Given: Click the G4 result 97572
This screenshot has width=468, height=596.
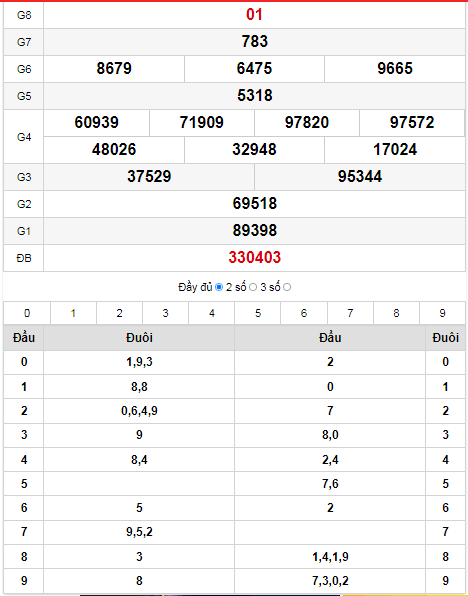Looking at the screenshot, I should [412, 123].
